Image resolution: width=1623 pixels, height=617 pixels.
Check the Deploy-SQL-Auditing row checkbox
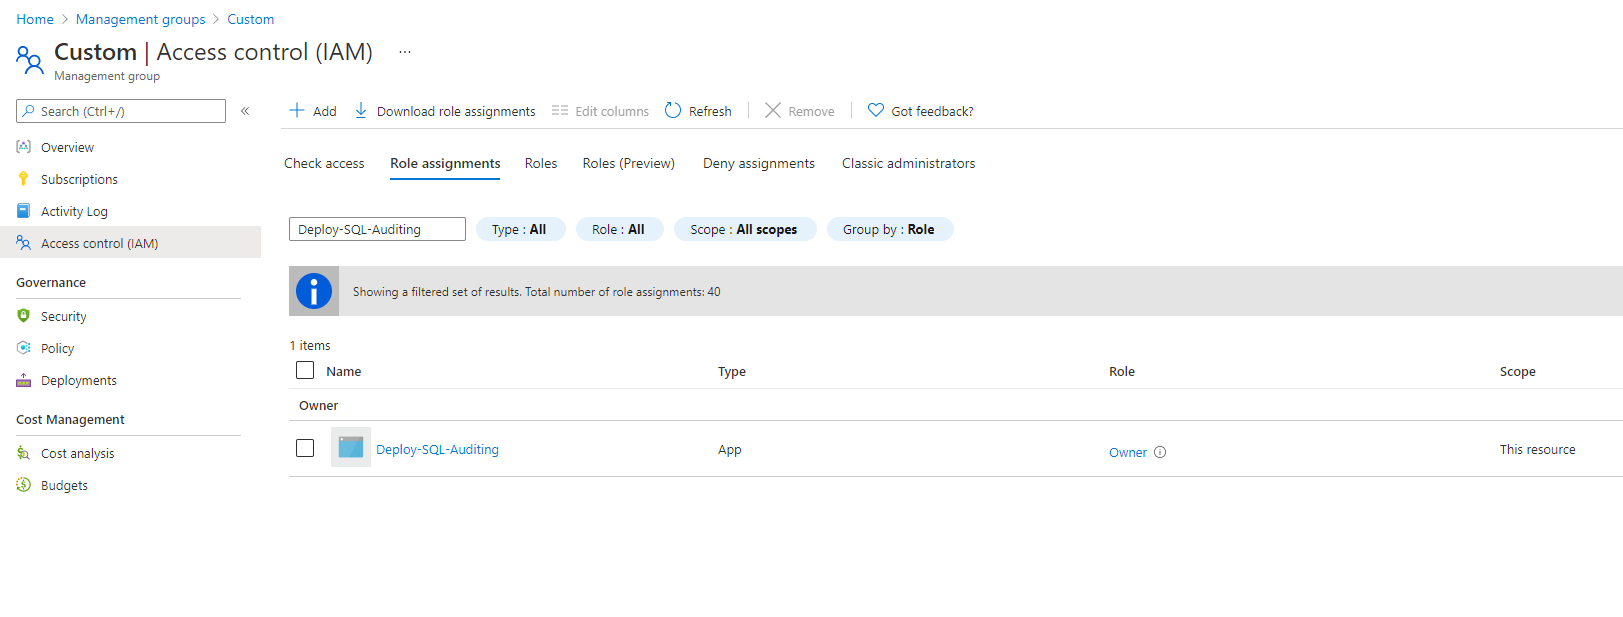click(305, 448)
